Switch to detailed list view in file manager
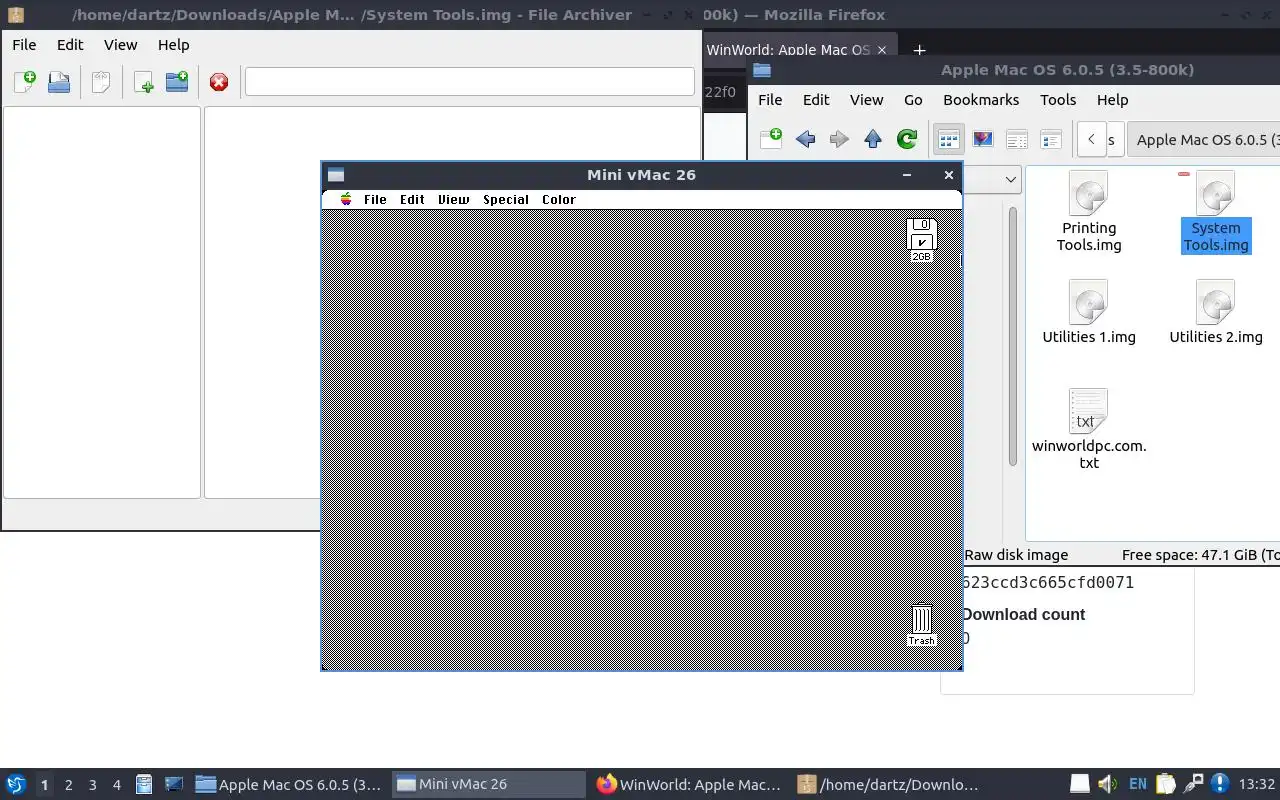 click(1051, 139)
